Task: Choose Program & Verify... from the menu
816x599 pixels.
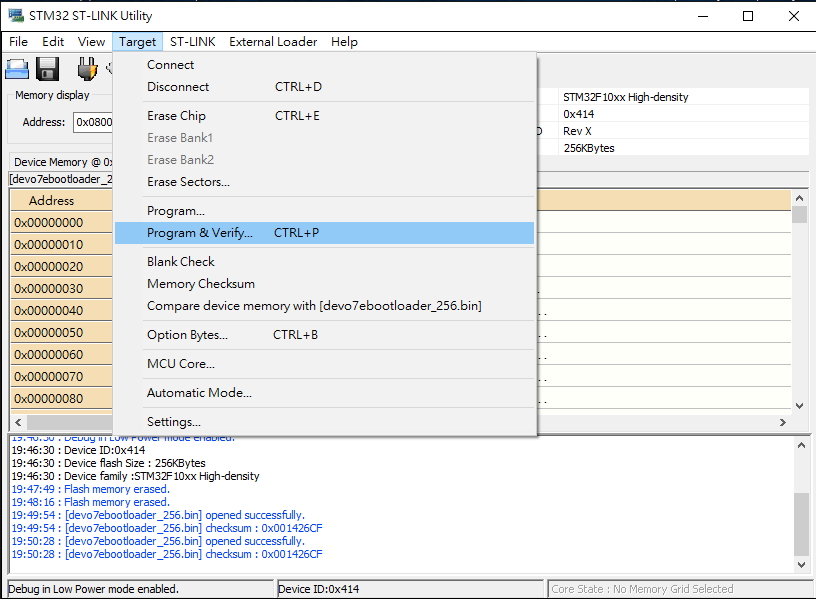Action: pos(324,233)
